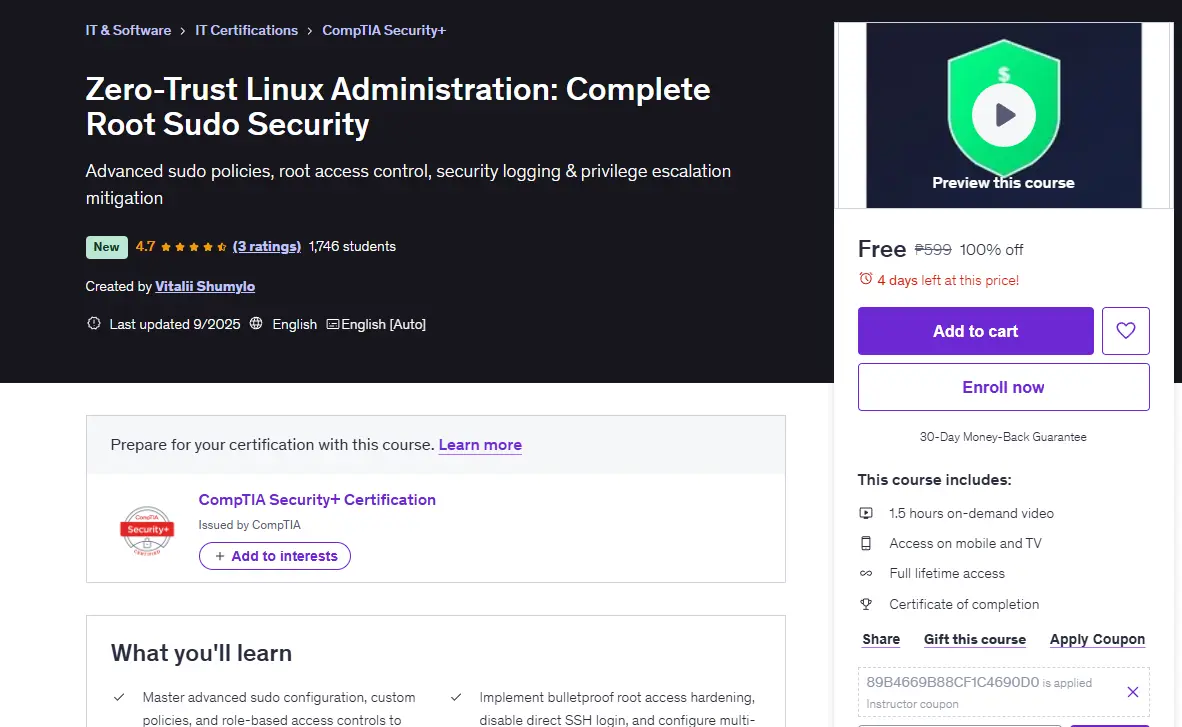The width and height of the screenshot is (1182, 727).
Task: Click the closed captions icon by English [Auto]
Action: pos(332,324)
